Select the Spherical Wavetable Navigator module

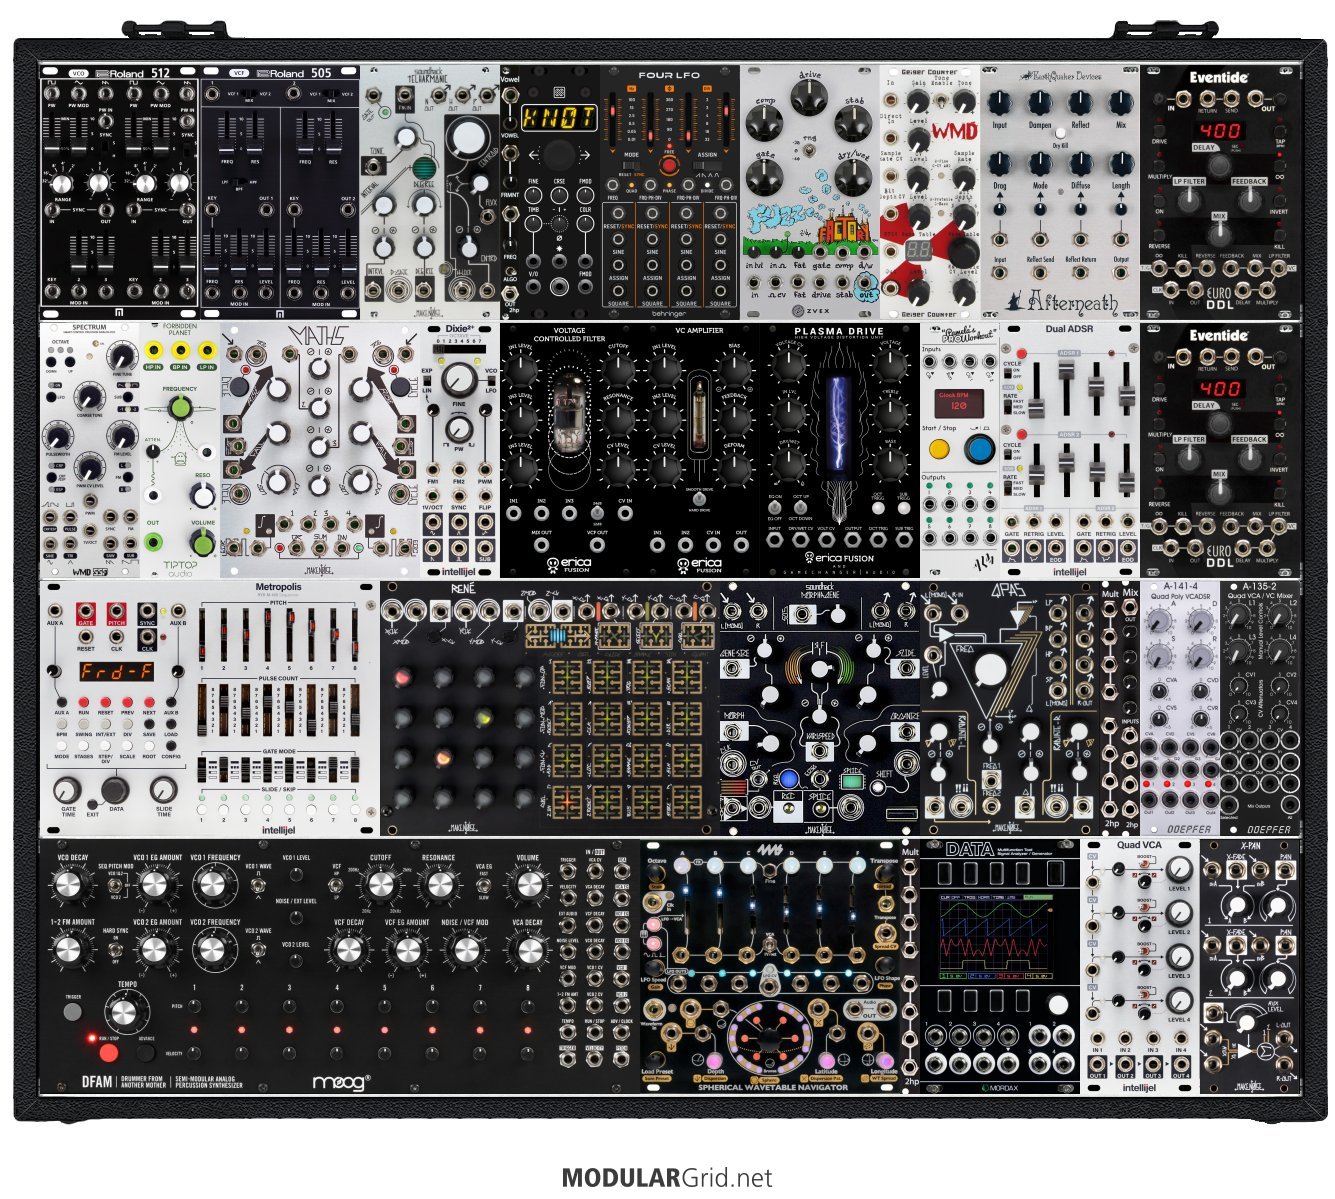coord(770,966)
